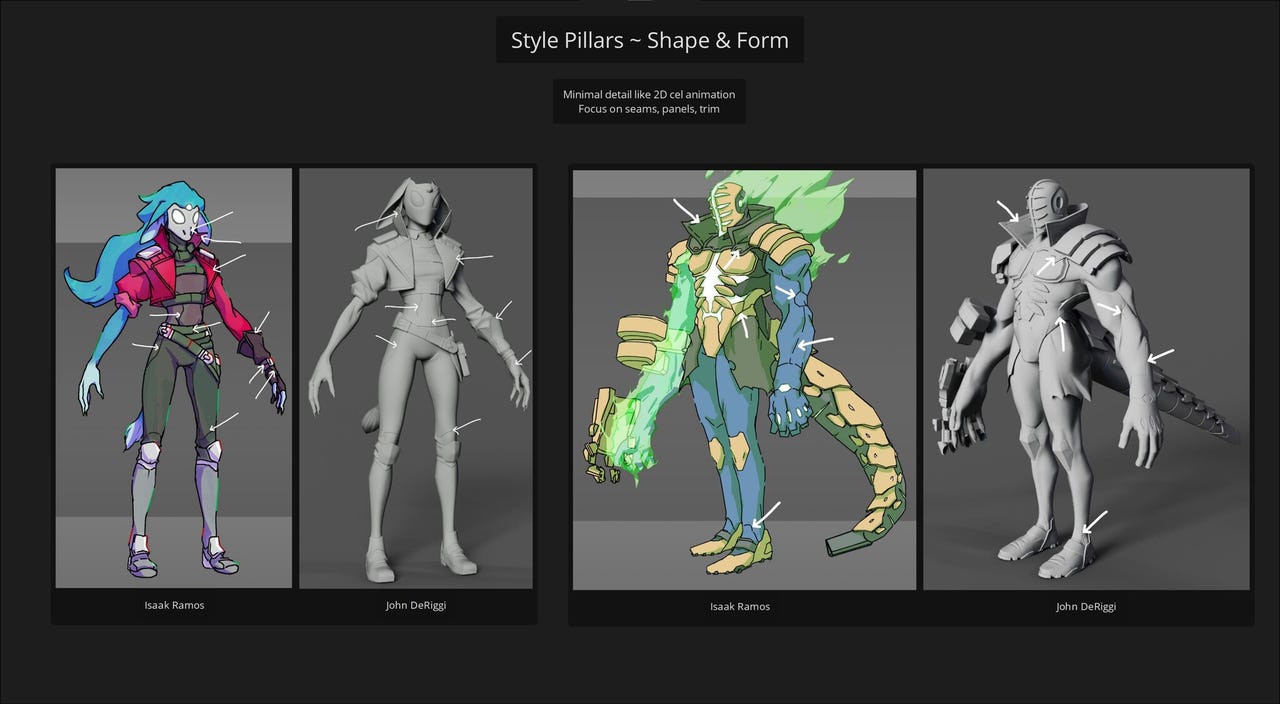The width and height of the screenshot is (1280, 704).
Task: Select the gray armored character 3D sculpt
Action: click(1086, 380)
